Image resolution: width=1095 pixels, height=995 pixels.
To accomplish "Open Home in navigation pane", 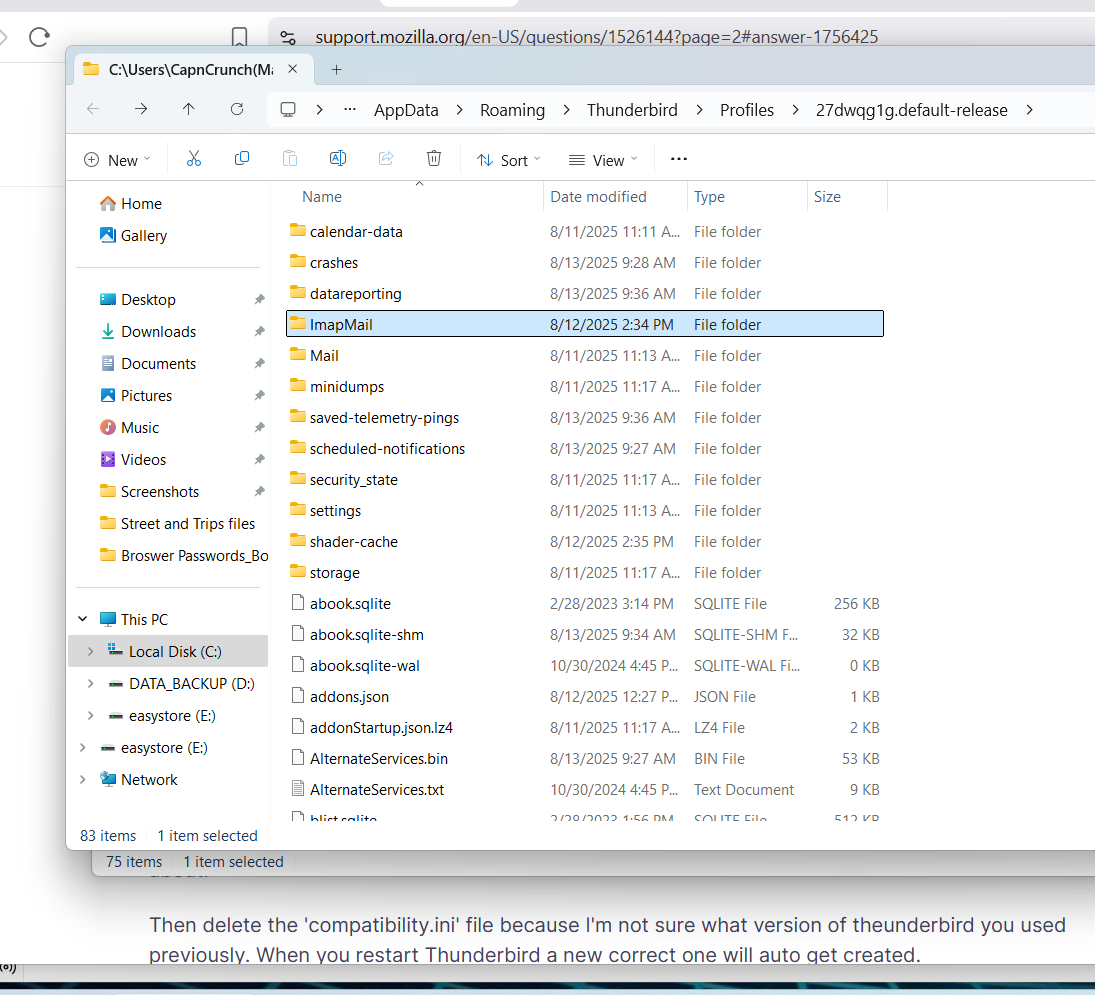I will pyautogui.click(x=141, y=203).
